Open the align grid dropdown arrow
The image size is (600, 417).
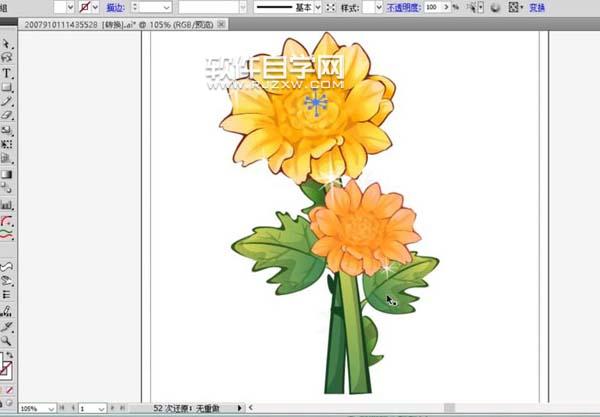[522, 7]
